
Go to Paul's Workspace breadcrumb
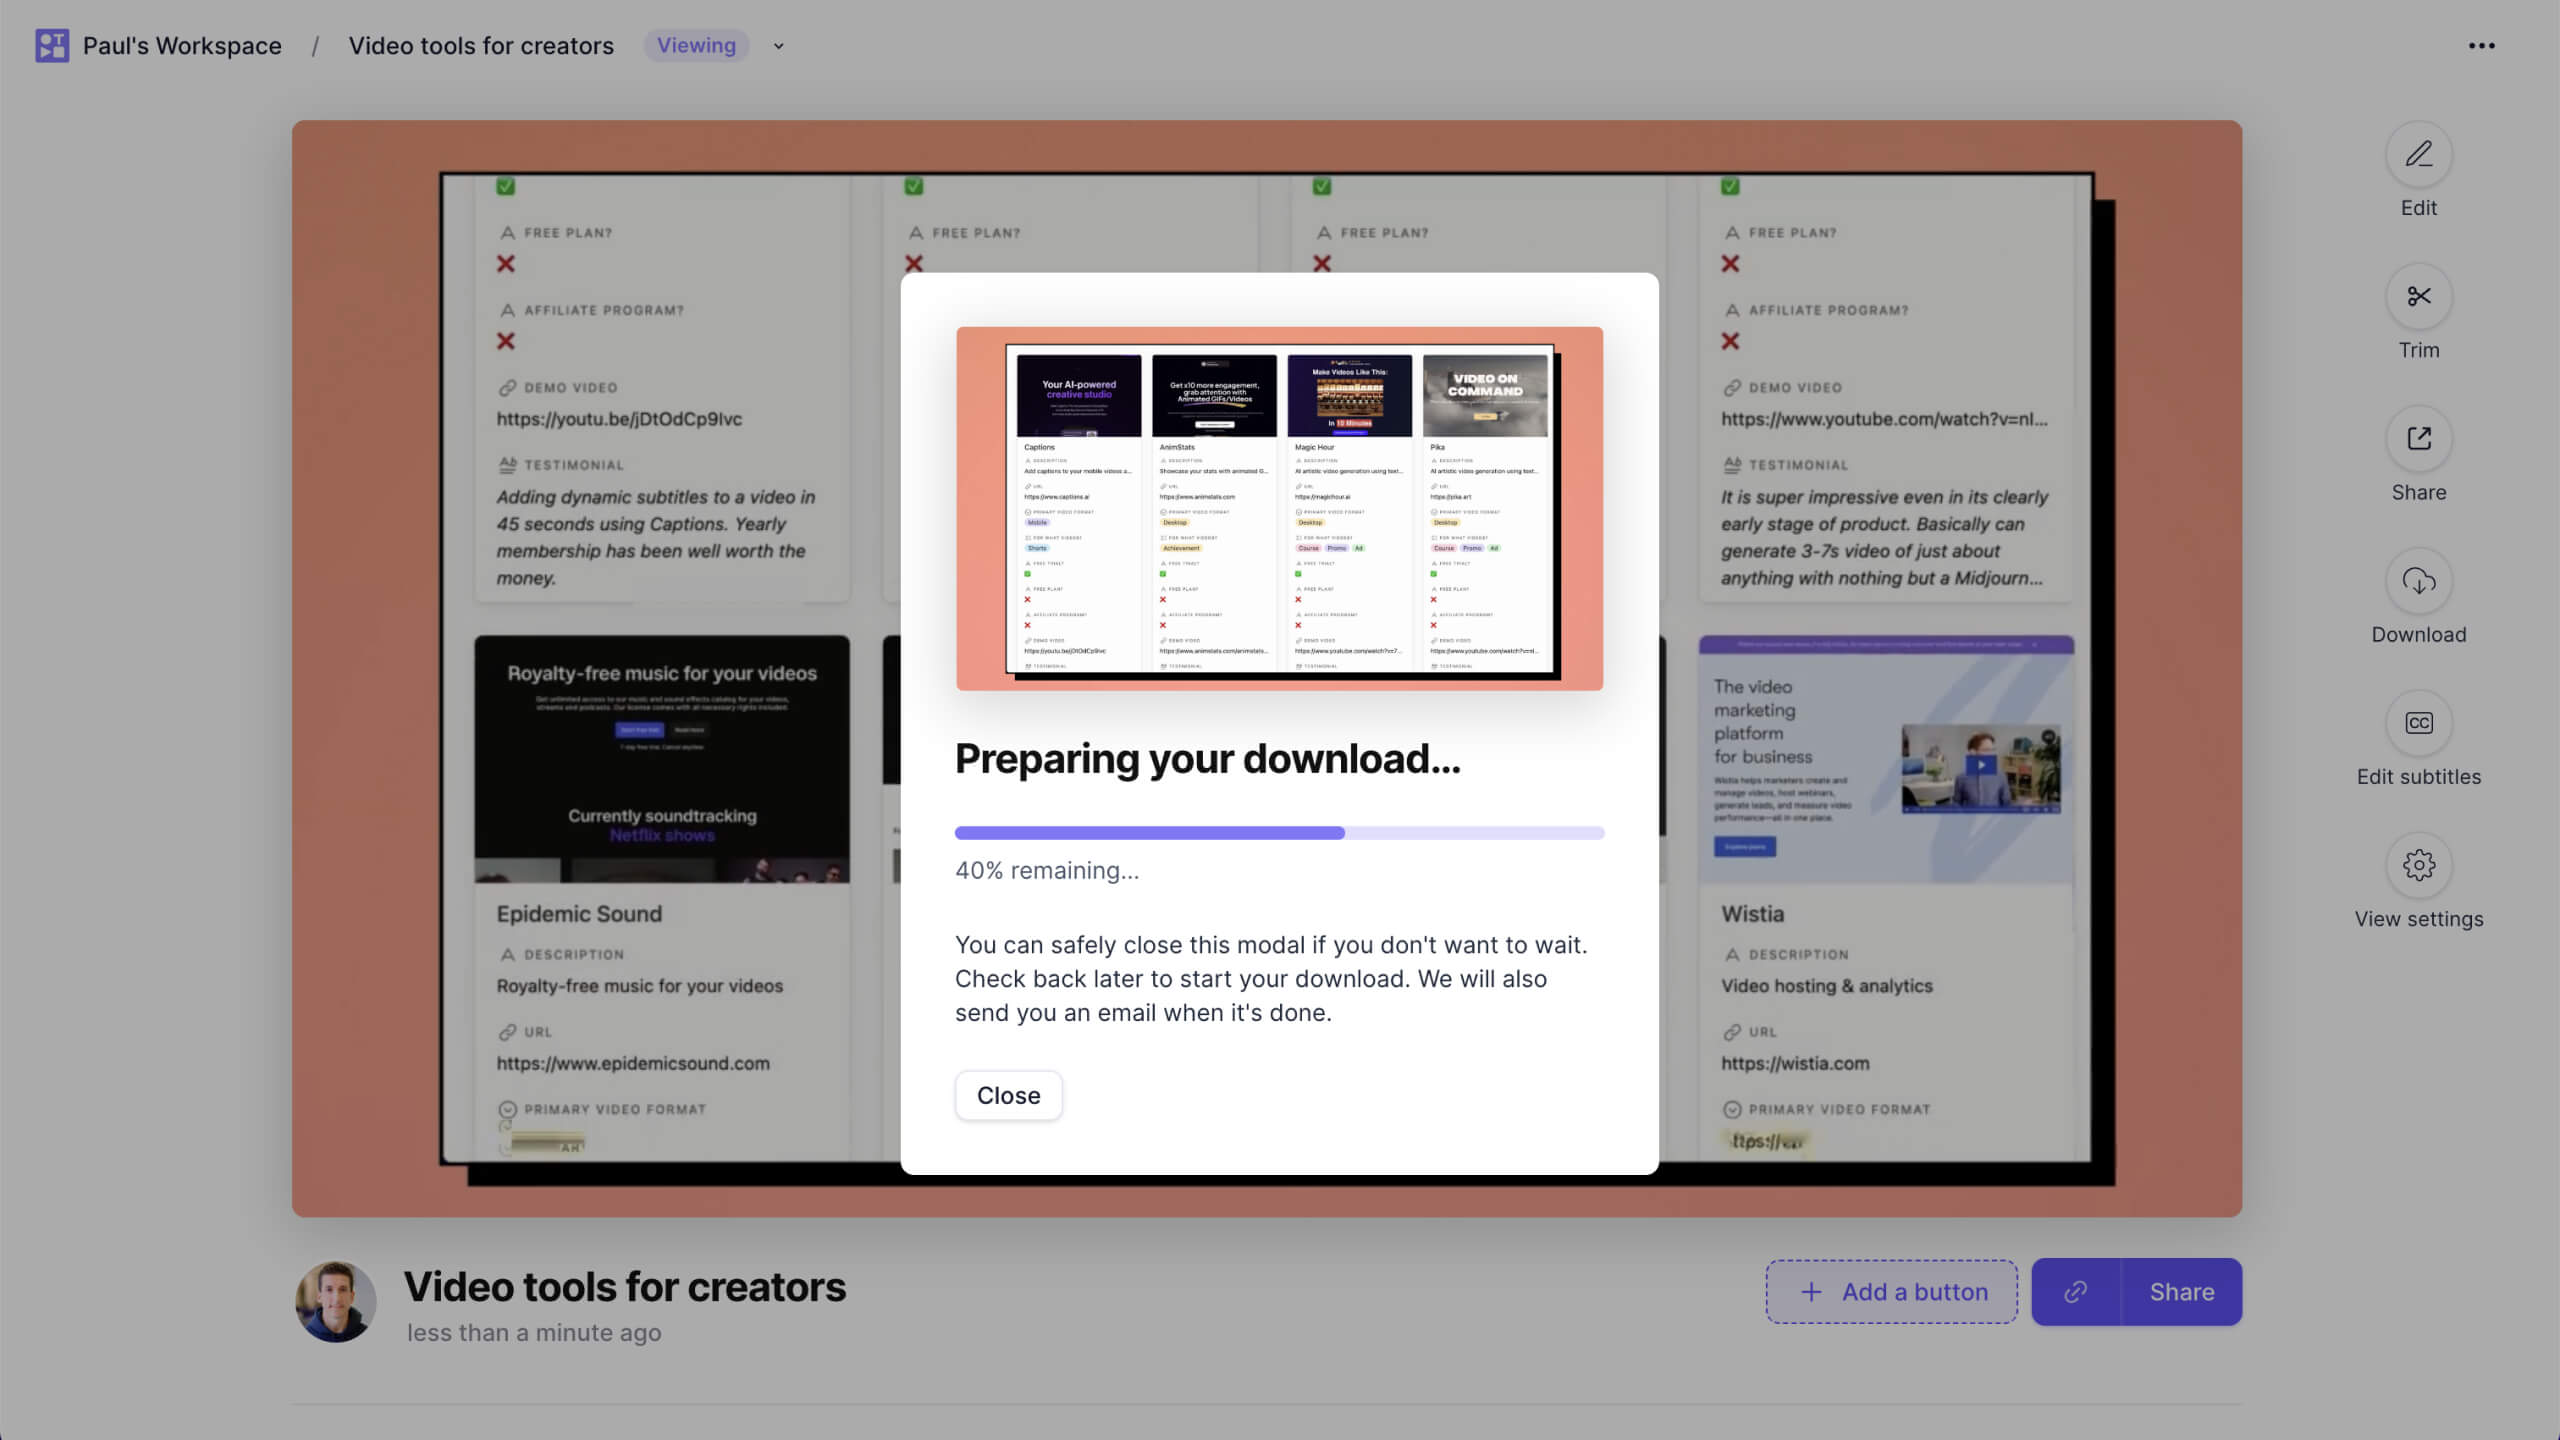click(x=182, y=46)
